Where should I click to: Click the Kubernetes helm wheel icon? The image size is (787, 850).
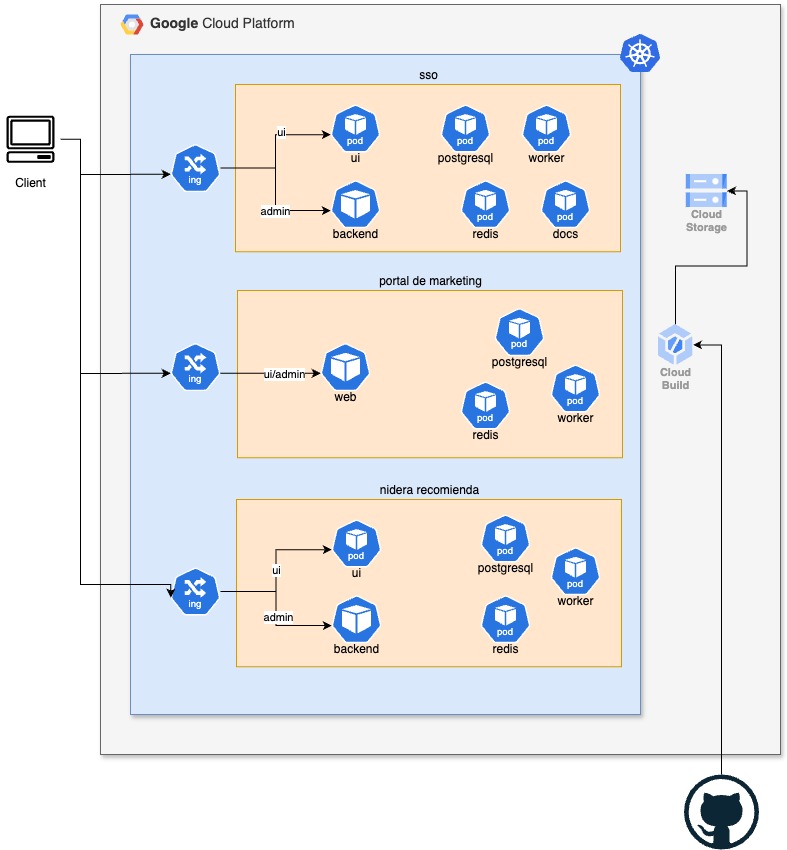click(640, 53)
